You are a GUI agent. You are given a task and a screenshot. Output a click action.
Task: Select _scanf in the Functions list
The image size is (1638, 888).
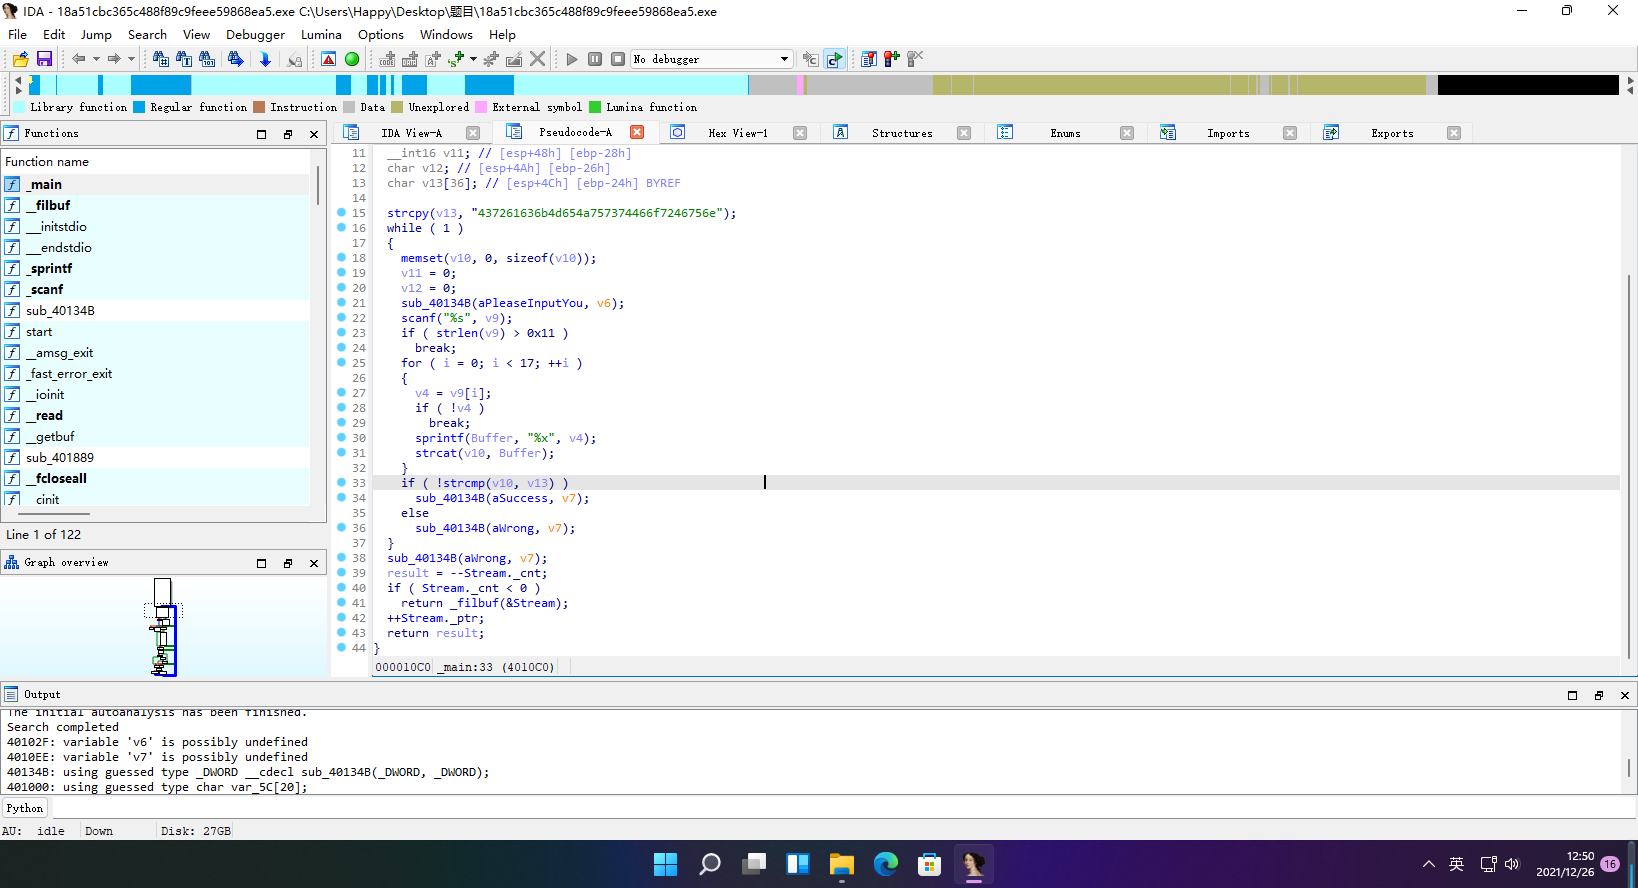[156, 289]
